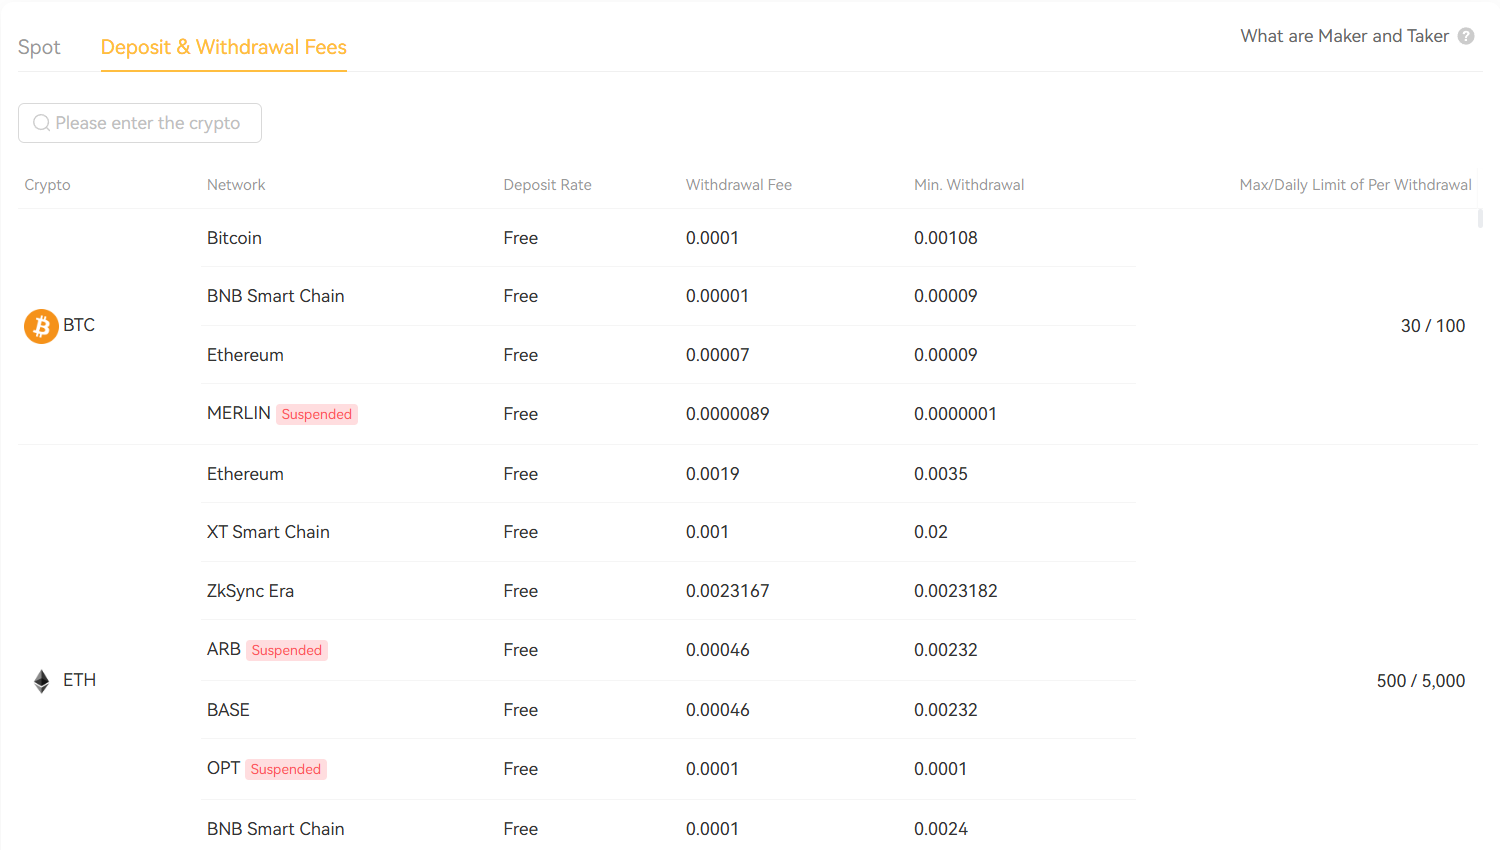Switch to the Spot tab
Image resolution: width=1500 pixels, height=850 pixels.
[39, 47]
